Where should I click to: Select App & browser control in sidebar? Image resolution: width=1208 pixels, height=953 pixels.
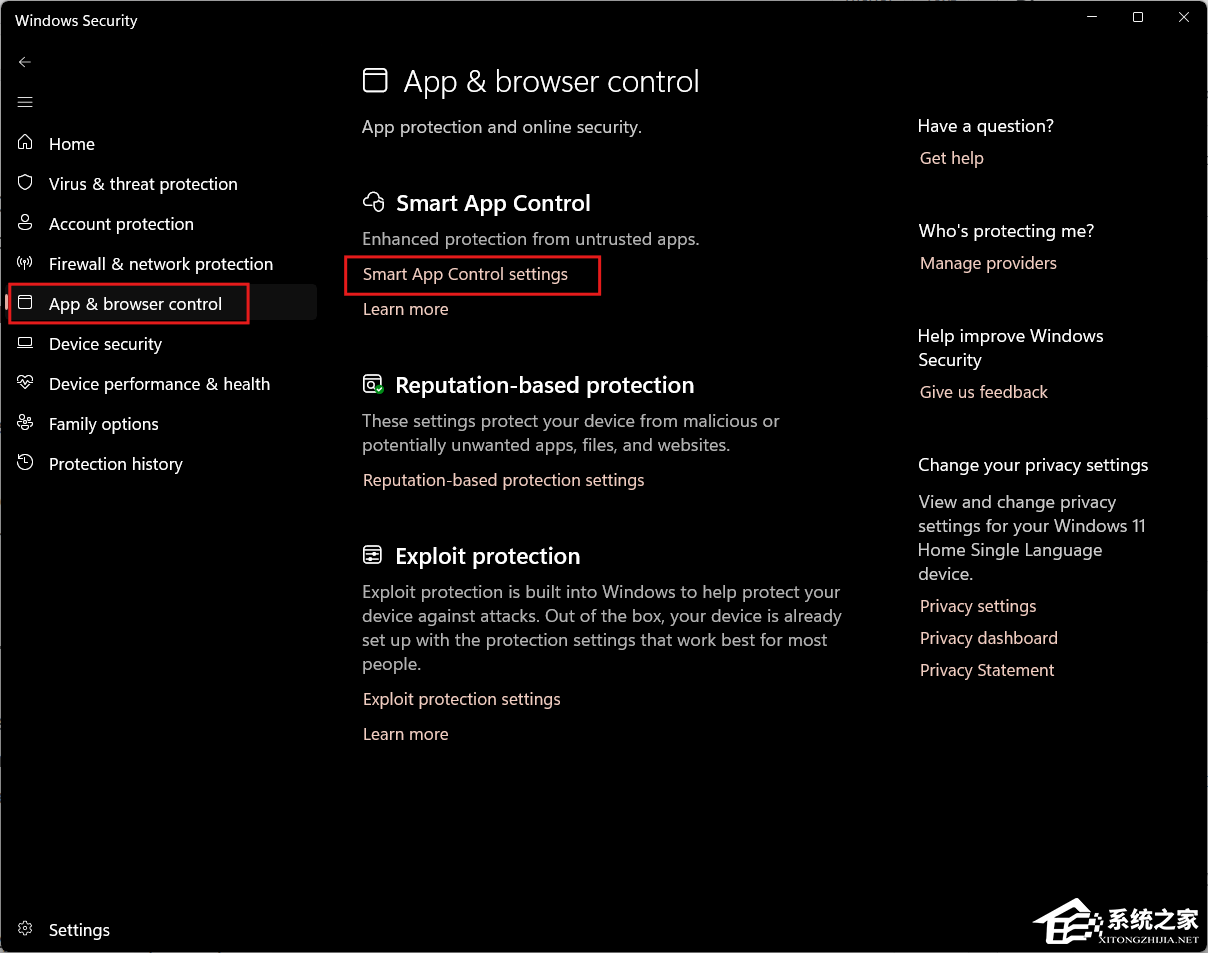tap(135, 304)
